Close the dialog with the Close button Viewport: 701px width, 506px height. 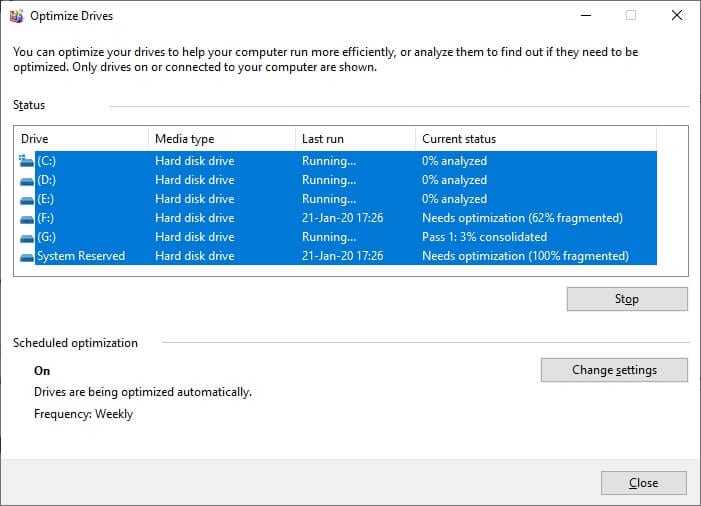[643, 483]
